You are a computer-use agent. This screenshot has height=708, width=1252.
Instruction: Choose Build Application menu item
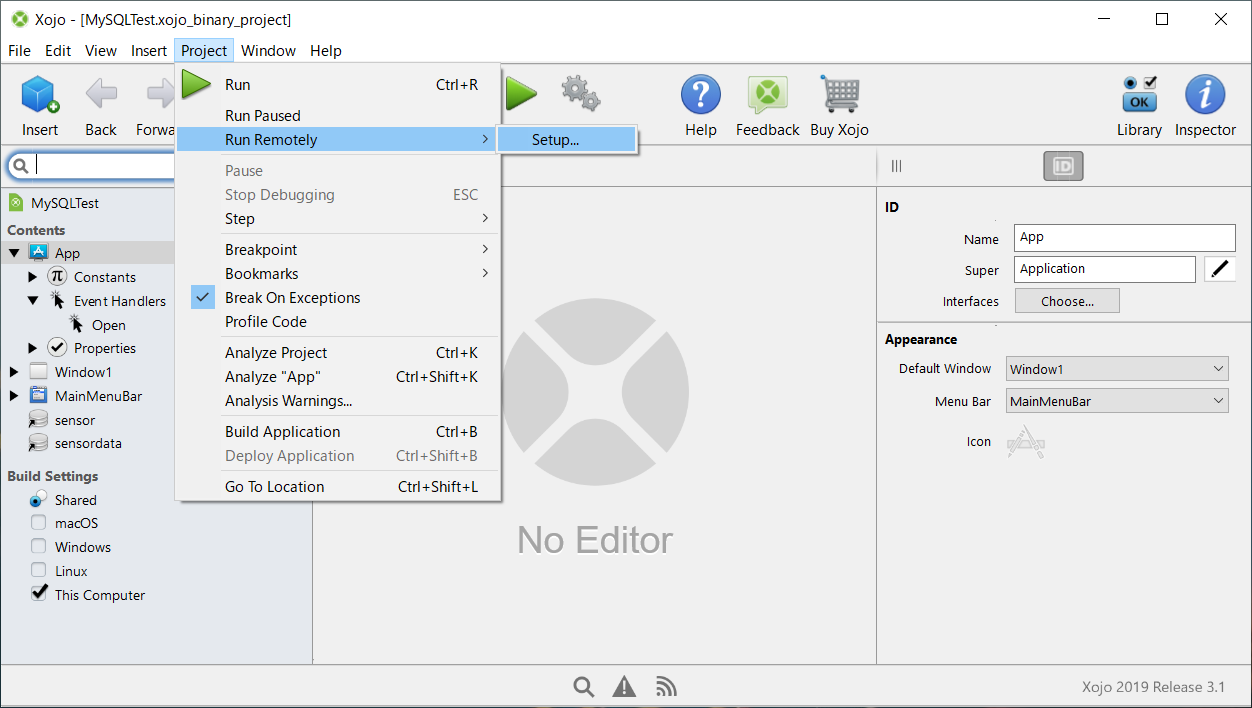pyautogui.click(x=338, y=432)
